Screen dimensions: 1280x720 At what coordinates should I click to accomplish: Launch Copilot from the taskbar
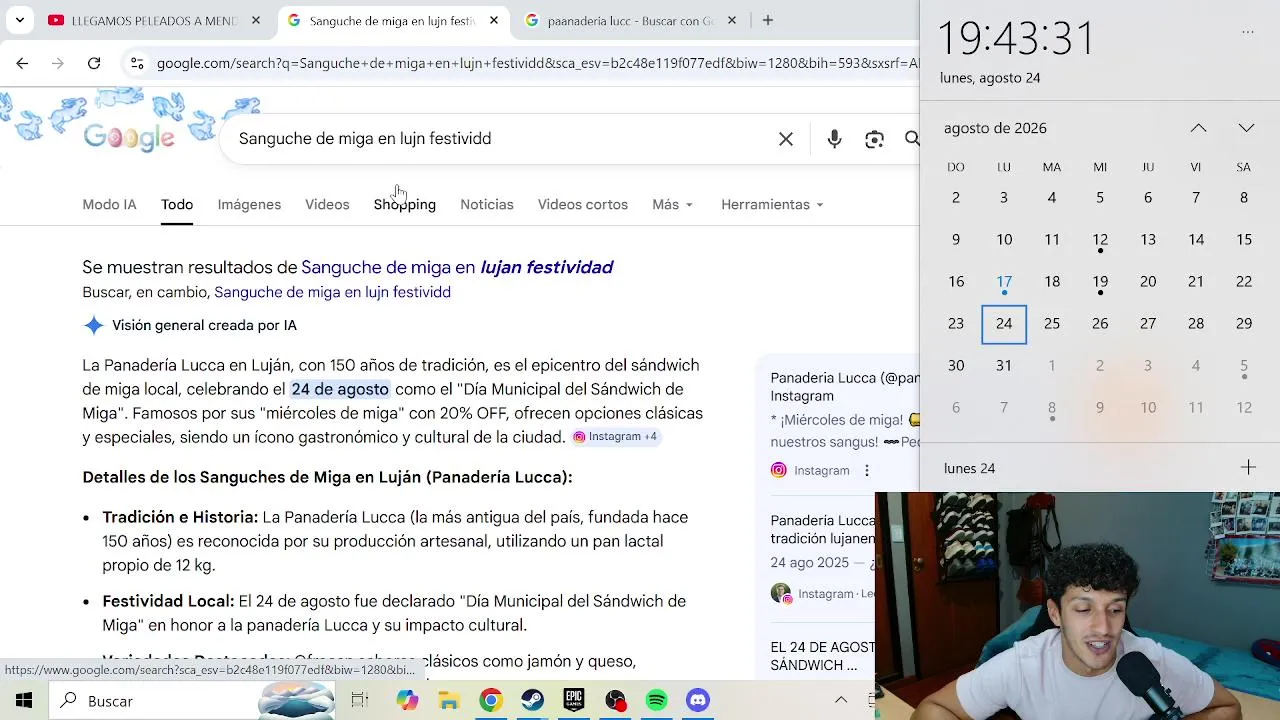(x=407, y=701)
